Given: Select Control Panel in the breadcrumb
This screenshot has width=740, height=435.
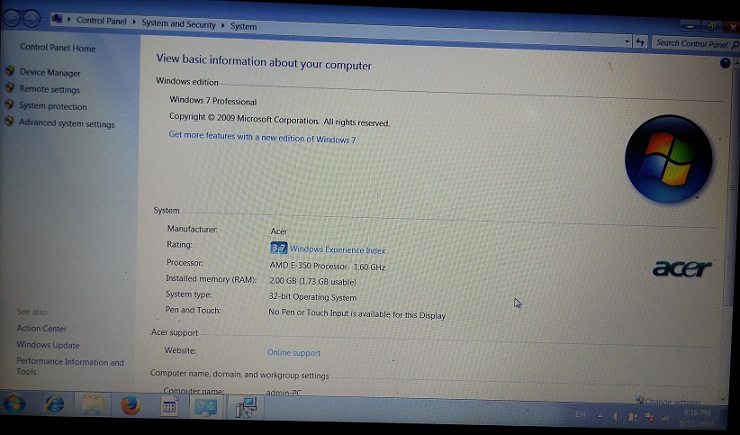Looking at the screenshot, I should [101, 21].
